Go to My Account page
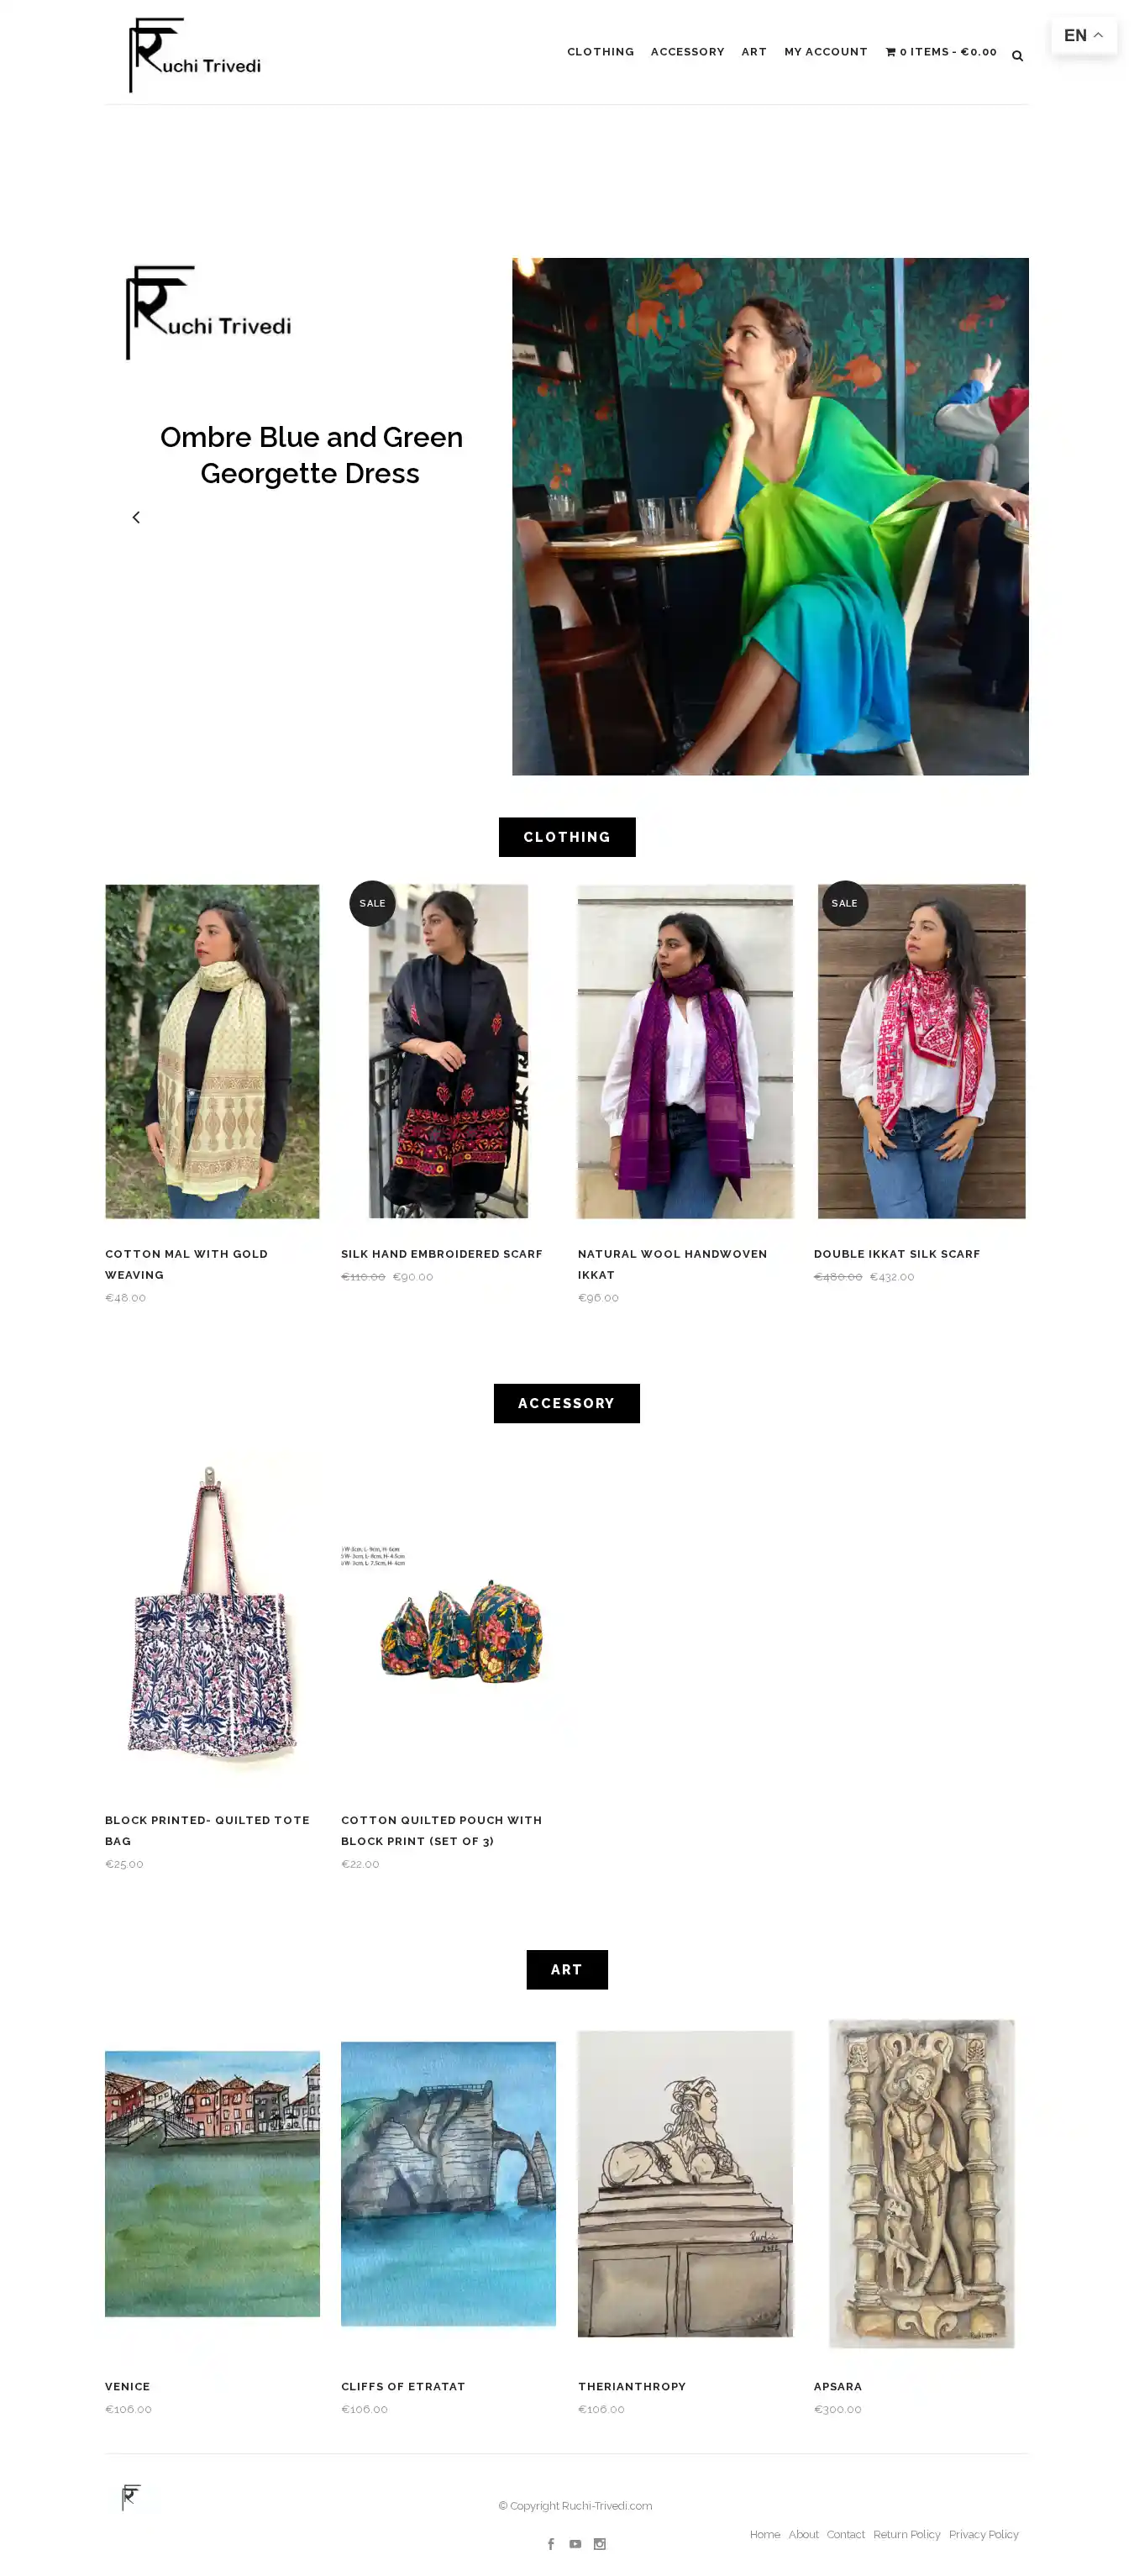 tap(825, 52)
